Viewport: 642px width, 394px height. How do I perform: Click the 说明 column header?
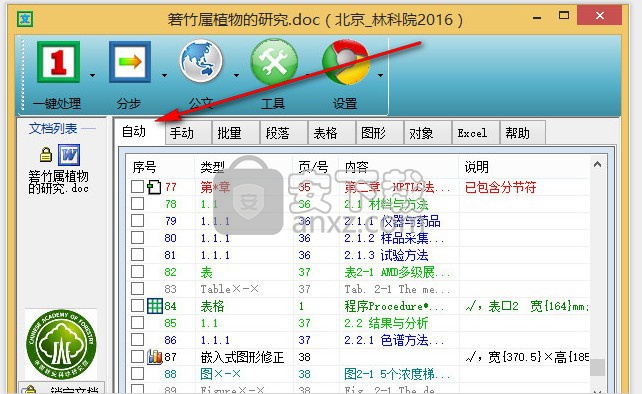click(477, 167)
